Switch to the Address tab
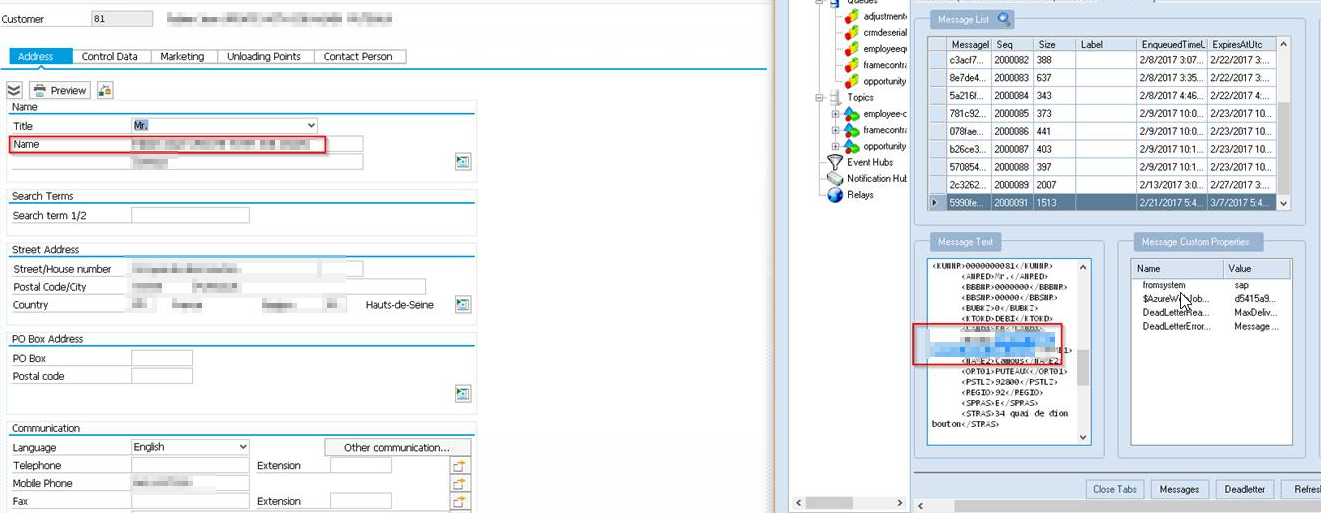This screenshot has width=1321, height=513. click(x=36, y=57)
